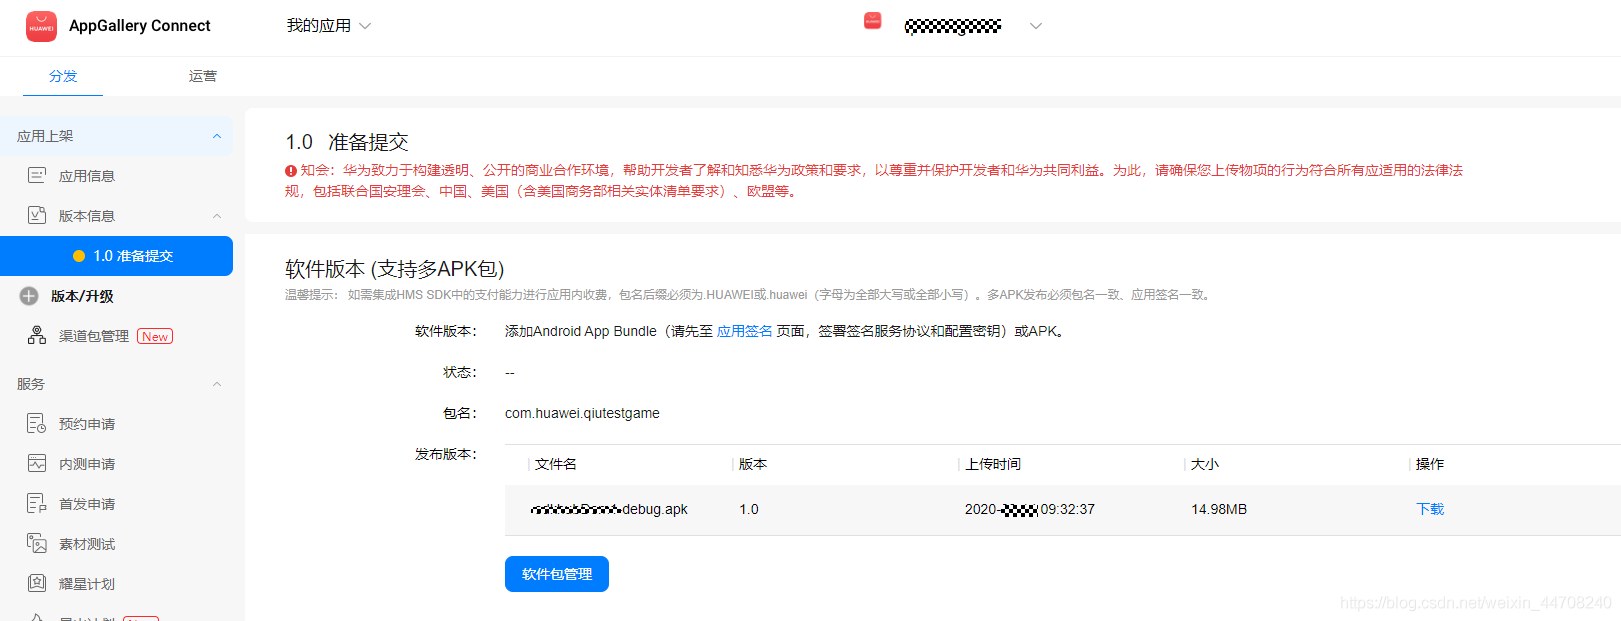Viewport: 1621px width, 621px height.
Task: Click the 素材测试 sidebar icon
Action: [x=37, y=543]
